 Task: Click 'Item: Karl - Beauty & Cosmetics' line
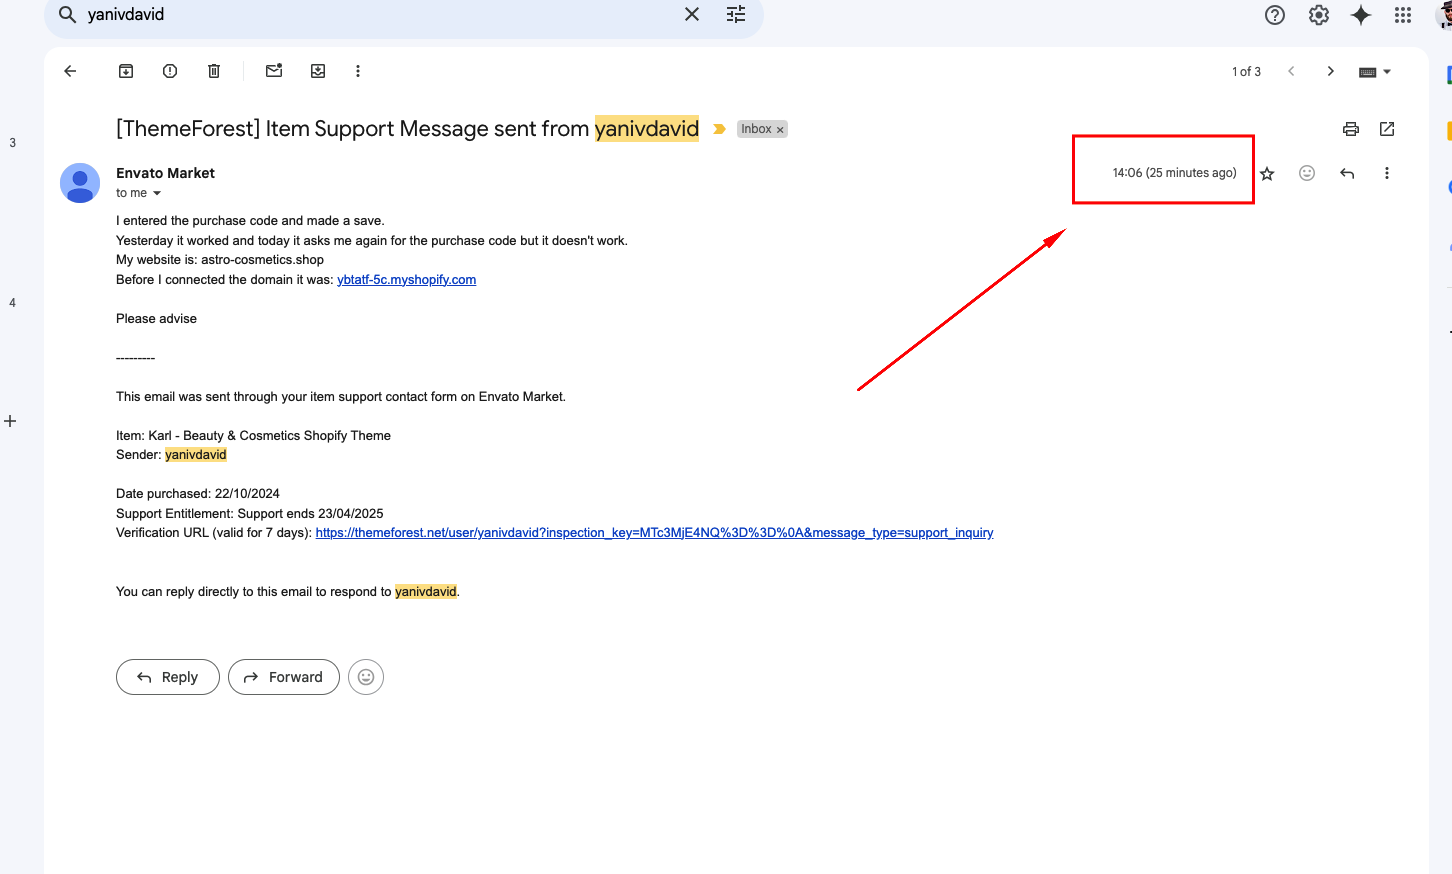[253, 436]
